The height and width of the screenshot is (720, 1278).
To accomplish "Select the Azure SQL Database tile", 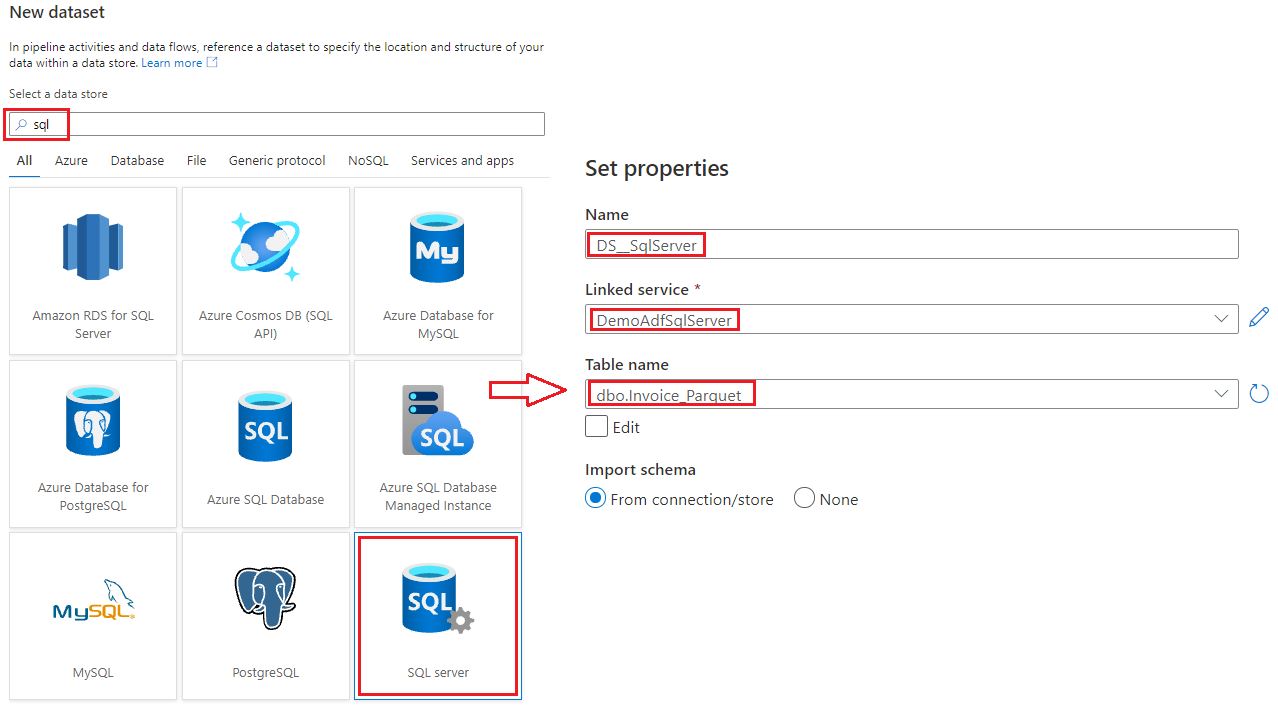I will tap(265, 443).
